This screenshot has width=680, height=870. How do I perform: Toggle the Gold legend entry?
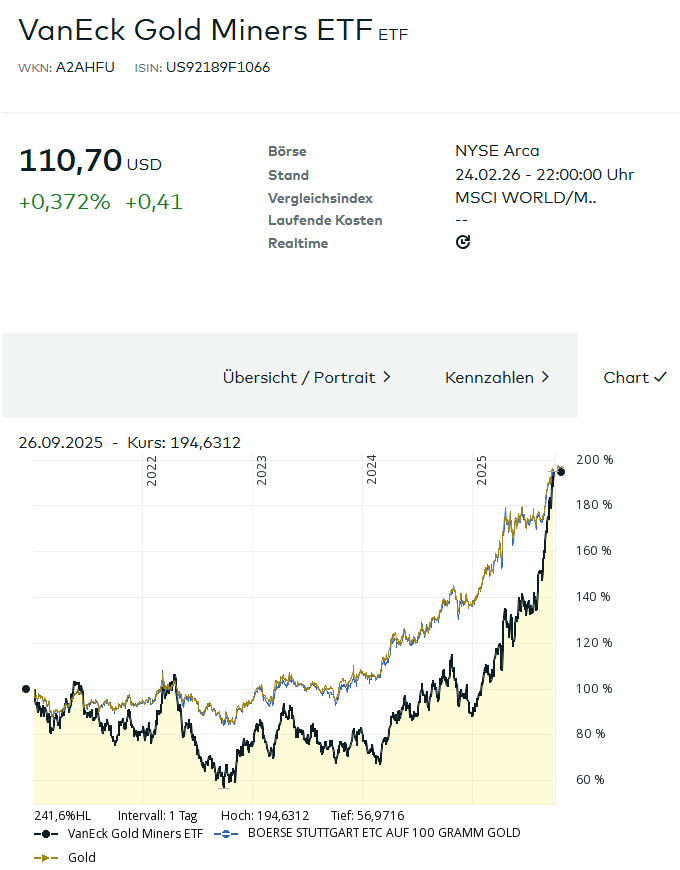65,857
